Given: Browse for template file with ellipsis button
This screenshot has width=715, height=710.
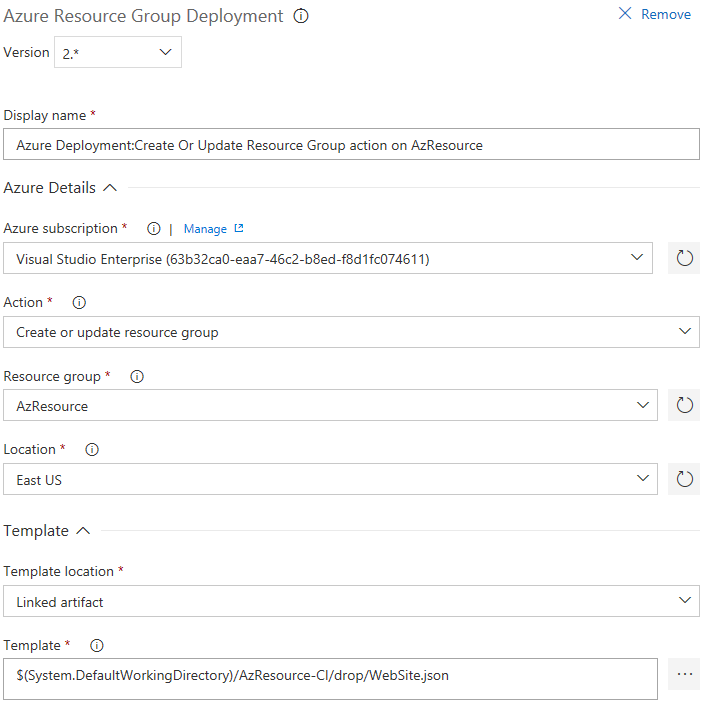Looking at the screenshot, I should click(x=684, y=675).
